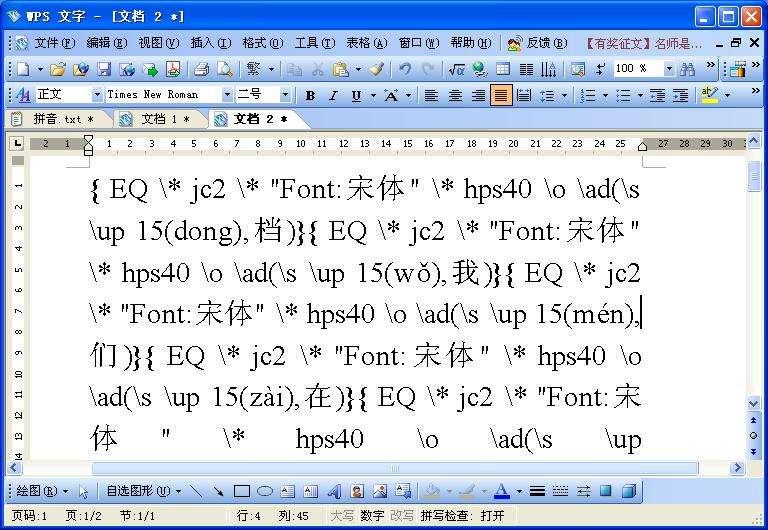Toggle Bold formatting

(x=310, y=95)
